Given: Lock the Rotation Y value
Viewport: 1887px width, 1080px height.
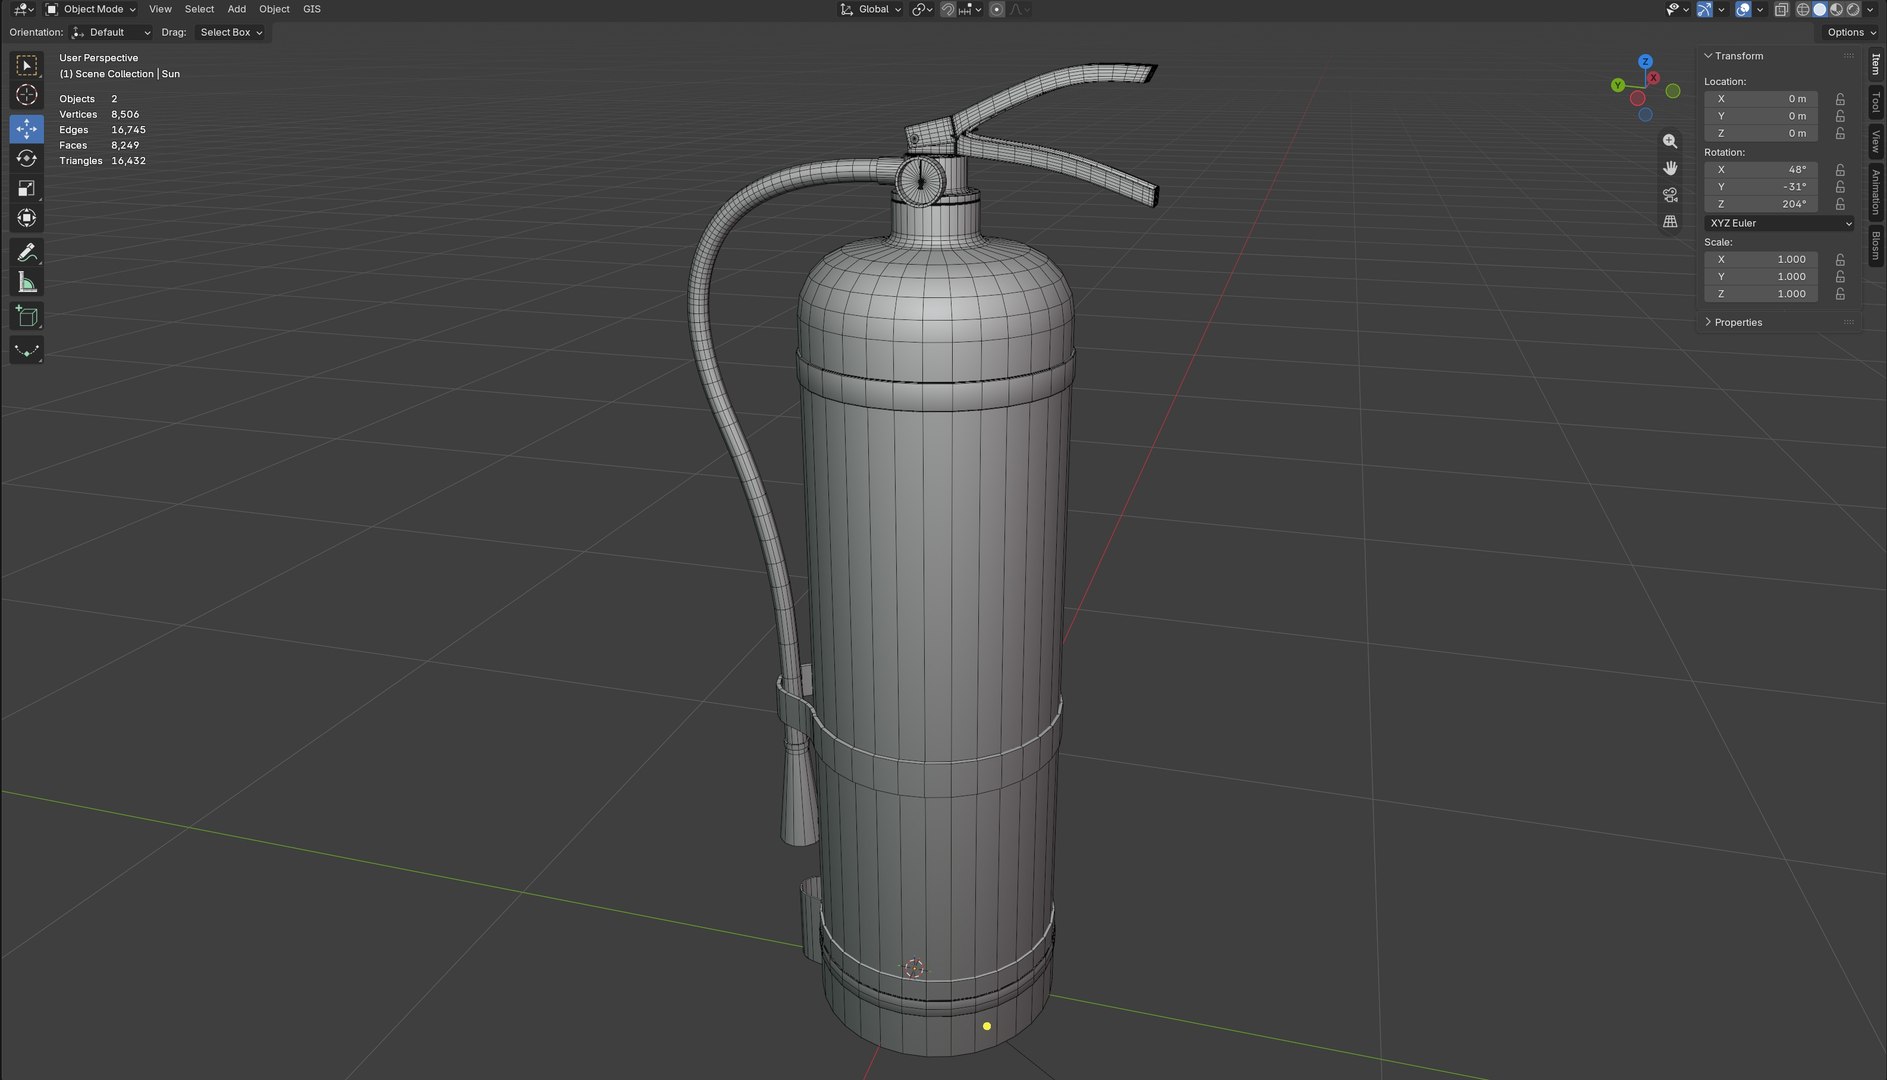Looking at the screenshot, I should tap(1840, 187).
